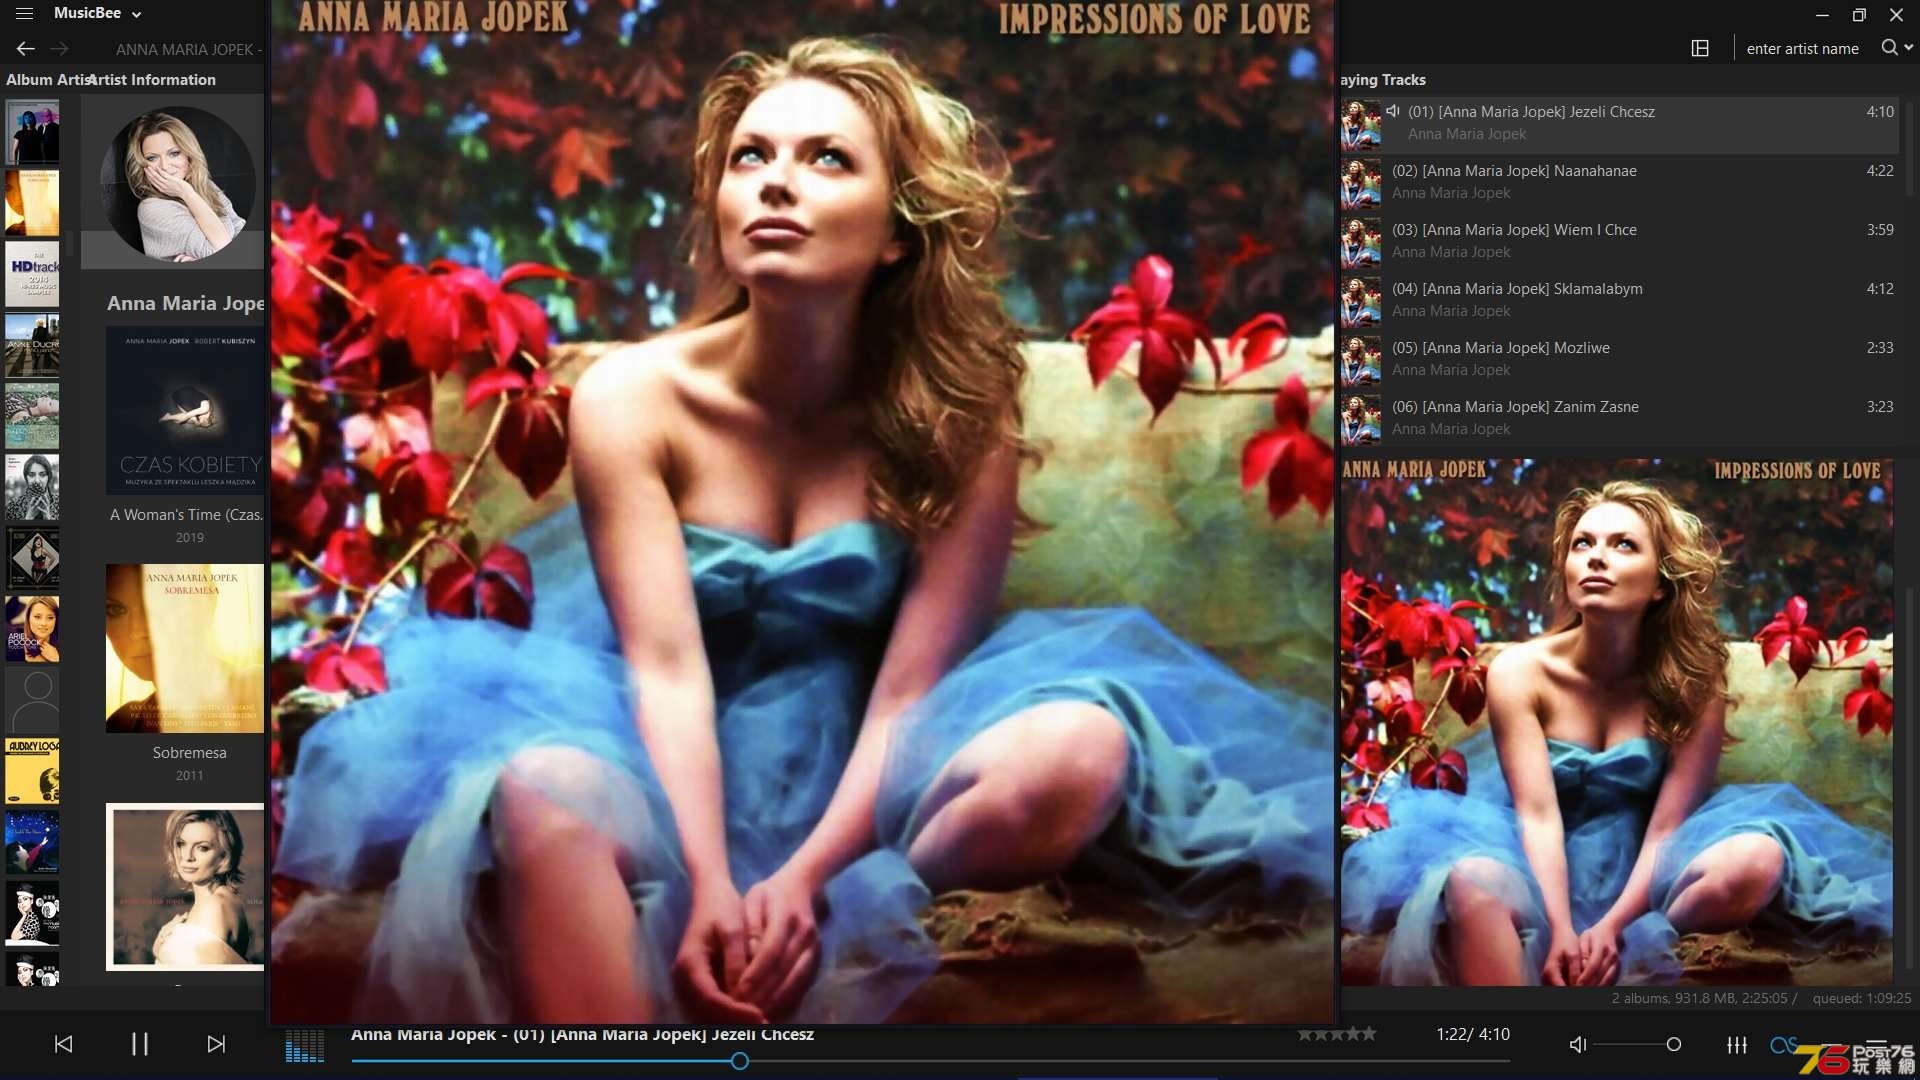1920x1080 pixels.
Task: Click the thumbnail of track (04) Sklamalabym
Action: [x=1360, y=301]
